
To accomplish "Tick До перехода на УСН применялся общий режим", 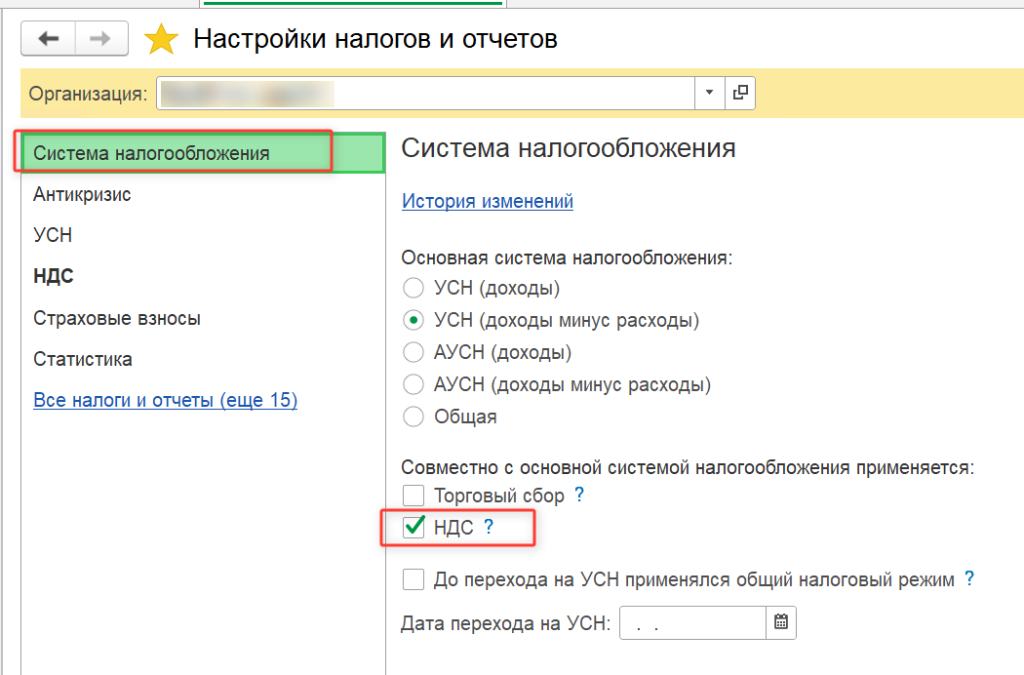I will coord(414,580).
